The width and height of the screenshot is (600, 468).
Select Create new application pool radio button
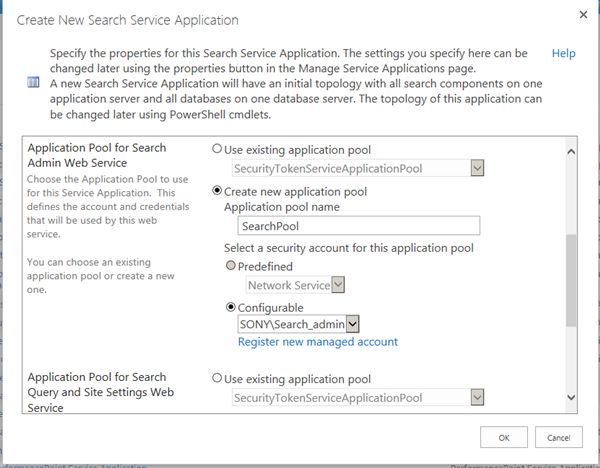[x=217, y=190]
